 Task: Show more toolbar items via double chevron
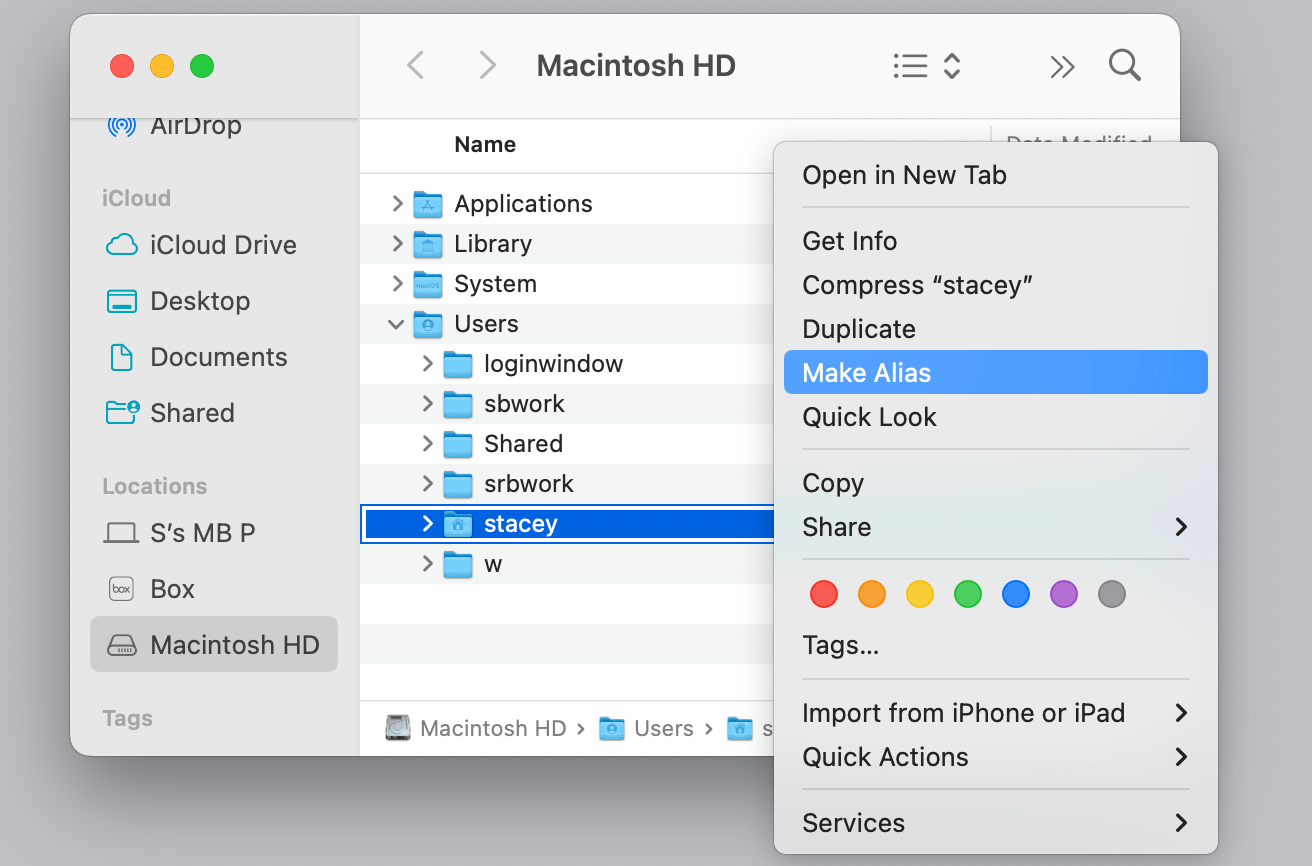(1062, 67)
